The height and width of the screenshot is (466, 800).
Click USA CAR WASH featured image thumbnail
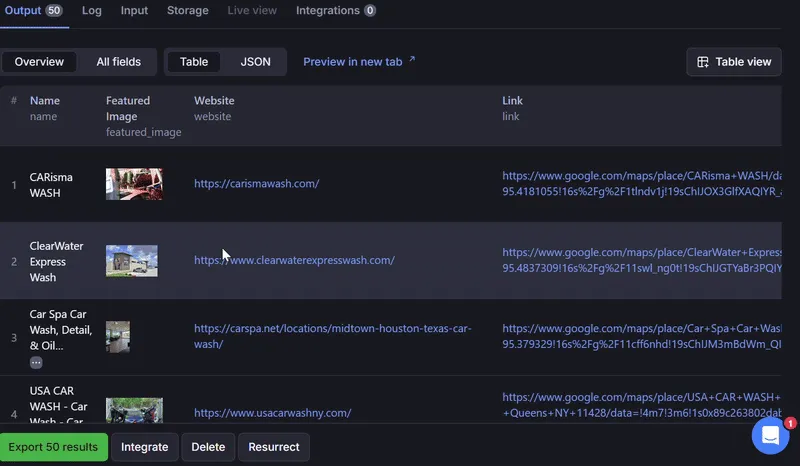coord(134,410)
